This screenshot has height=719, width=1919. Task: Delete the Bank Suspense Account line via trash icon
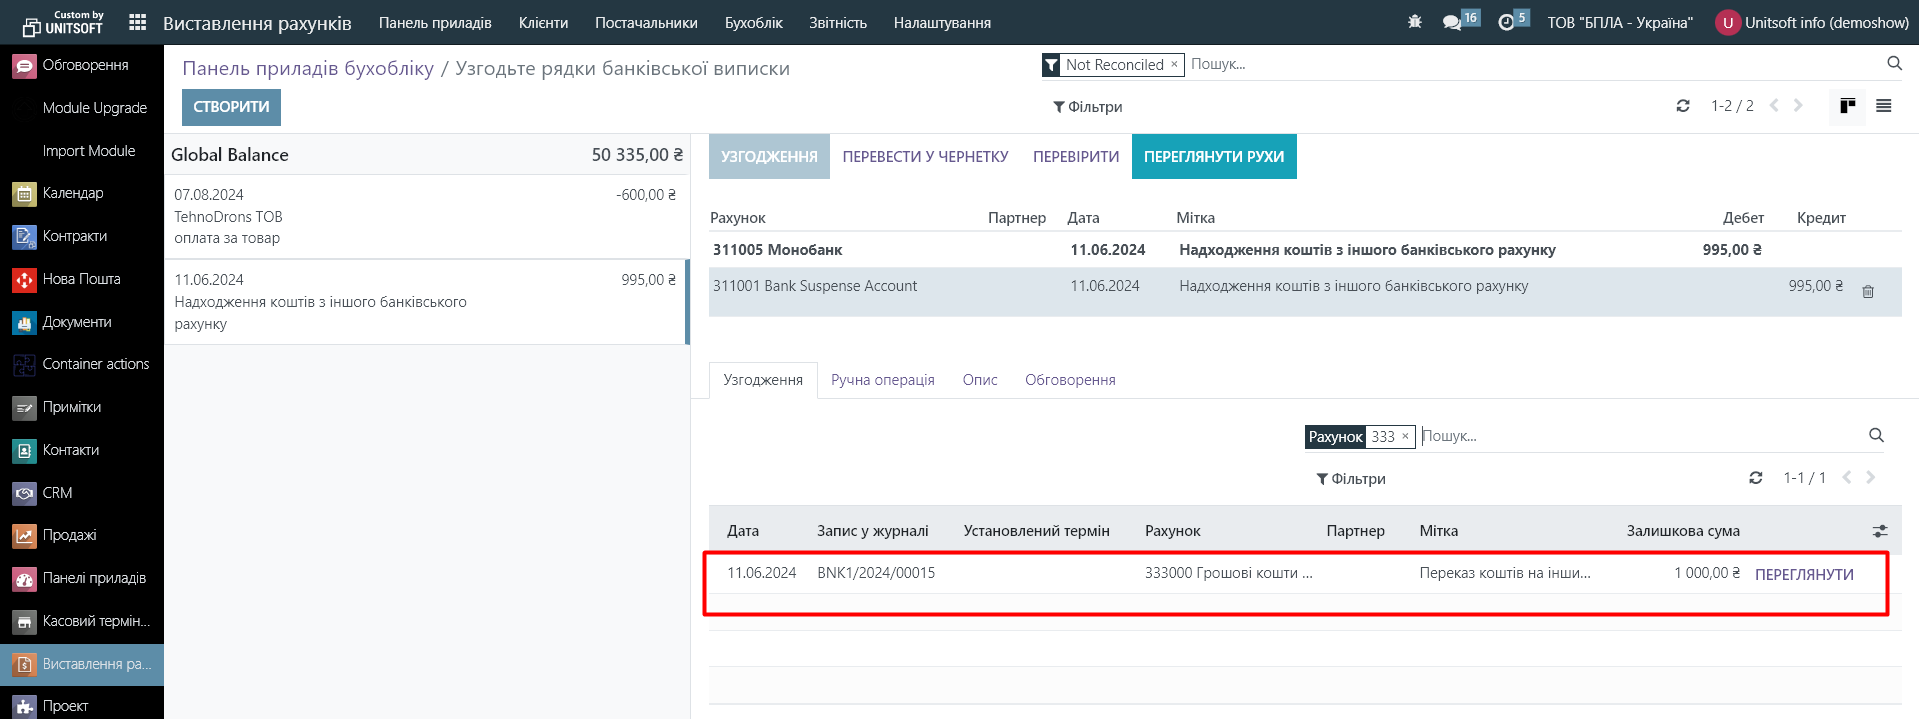pyautogui.click(x=1867, y=292)
